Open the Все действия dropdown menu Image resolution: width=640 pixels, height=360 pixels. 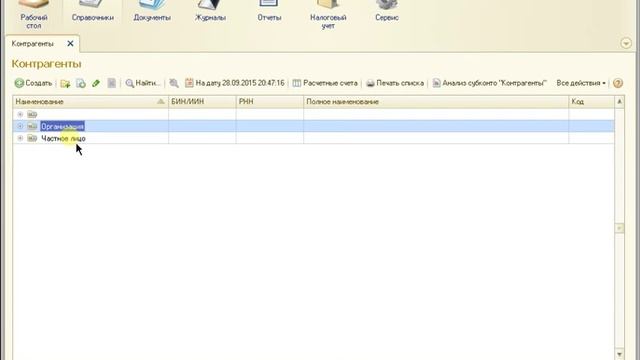pyautogui.click(x=581, y=83)
